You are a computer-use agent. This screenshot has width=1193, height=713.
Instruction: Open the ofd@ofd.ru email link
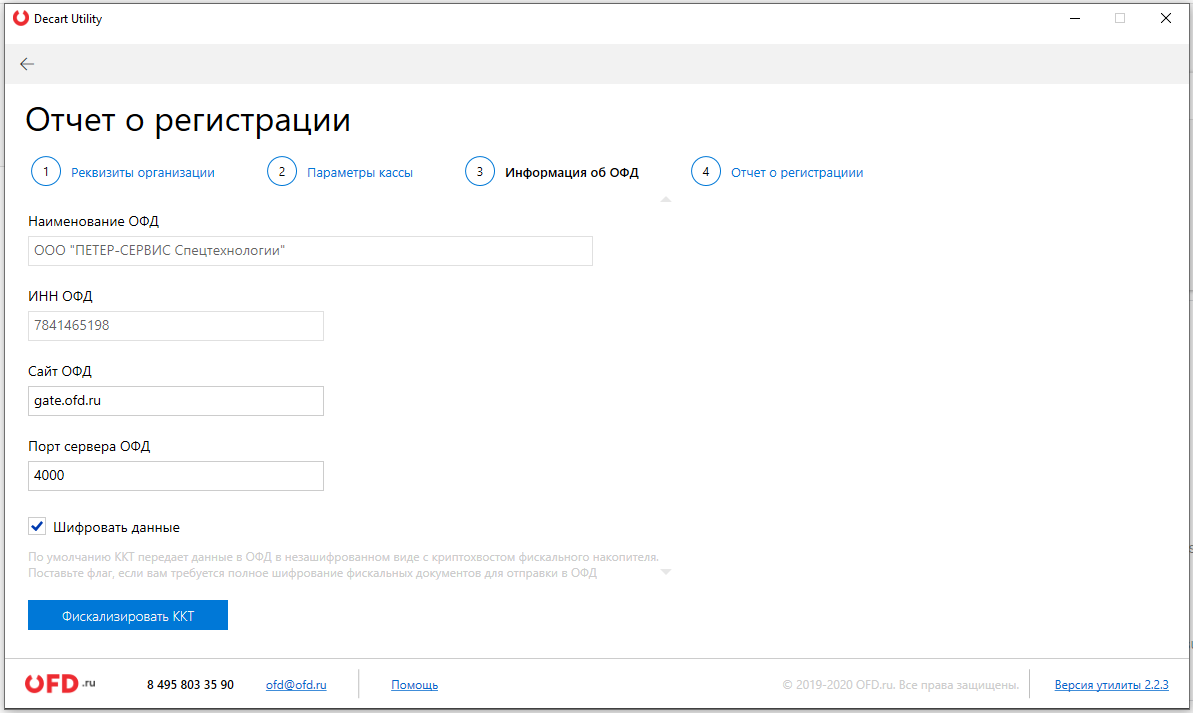click(x=296, y=685)
